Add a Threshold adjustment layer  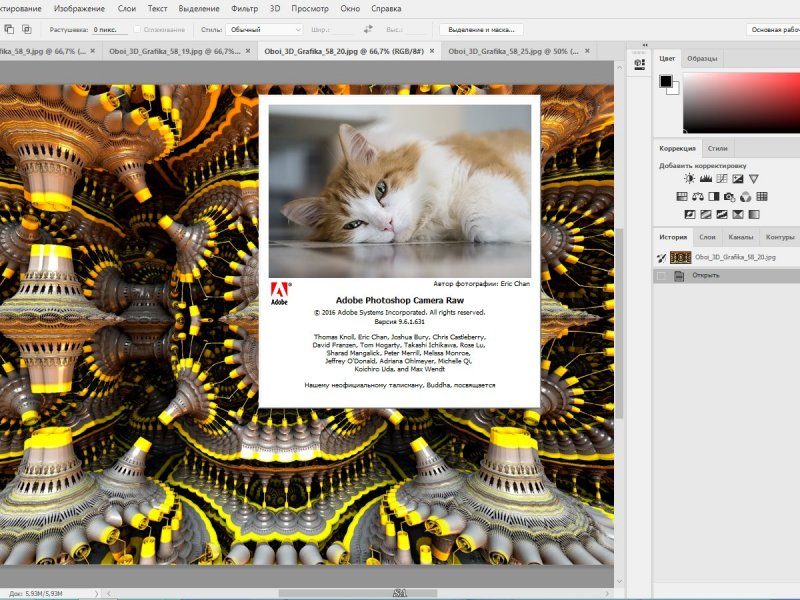[x=722, y=214]
